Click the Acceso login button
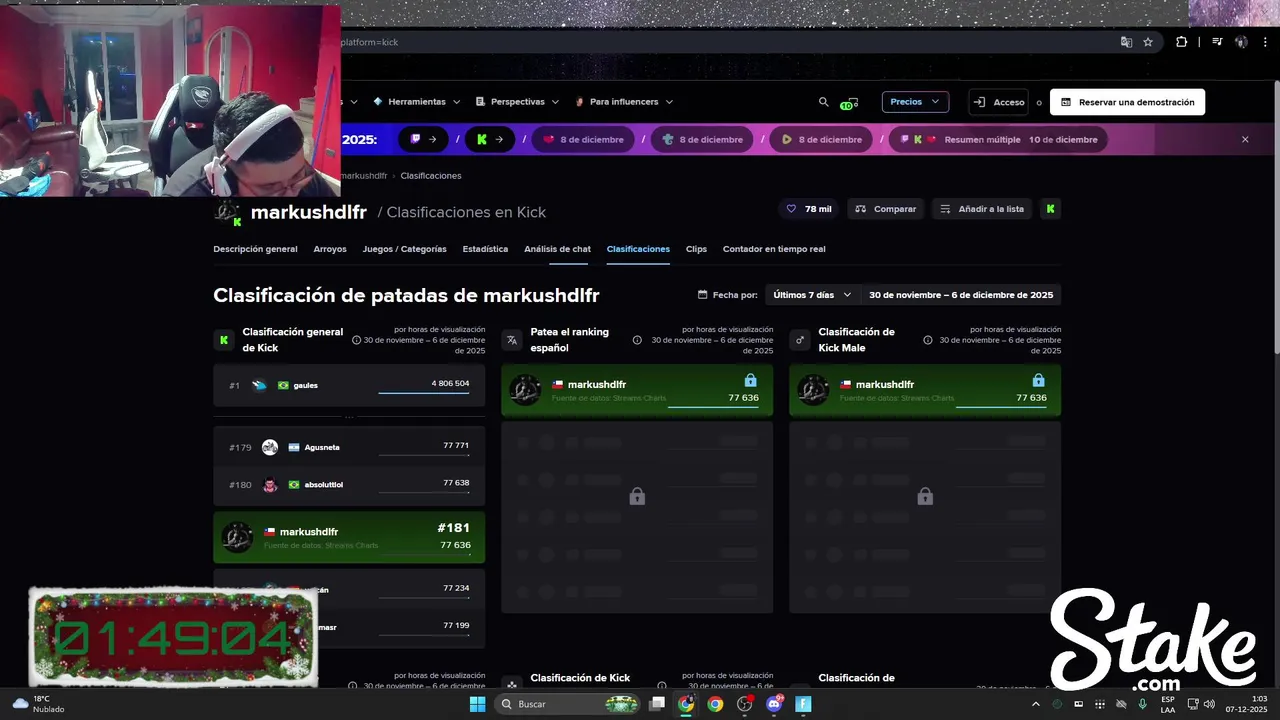The width and height of the screenshot is (1280, 720). pyautogui.click(x=1000, y=102)
